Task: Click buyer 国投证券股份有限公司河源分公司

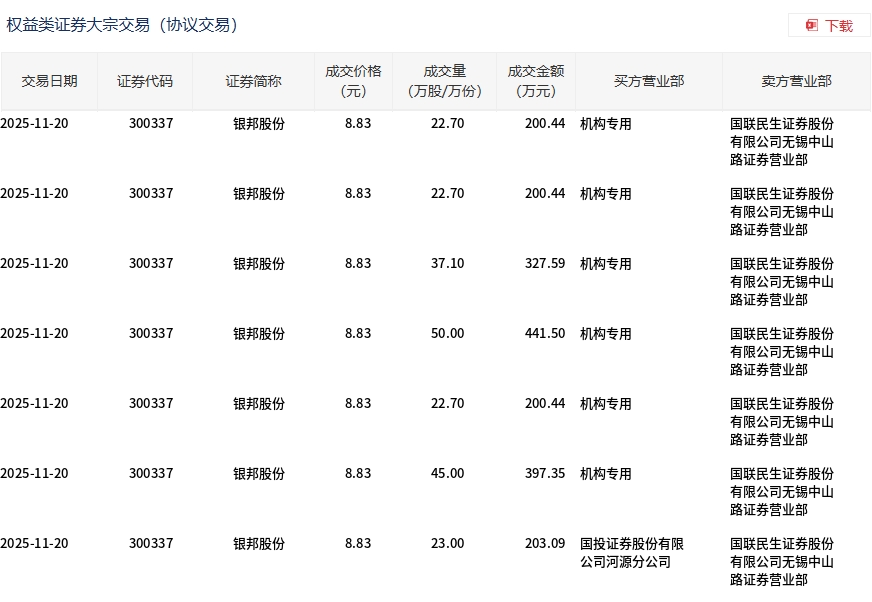Action: click(x=632, y=552)
